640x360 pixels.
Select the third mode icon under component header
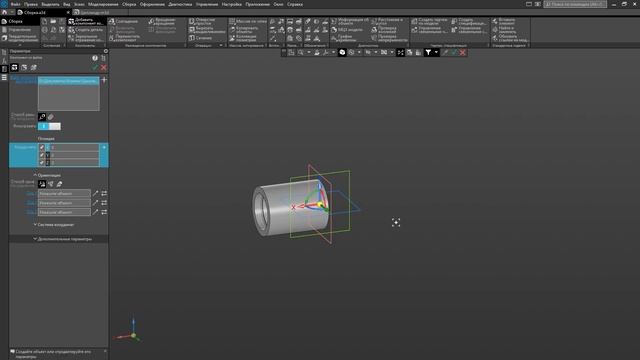(33, 67)
